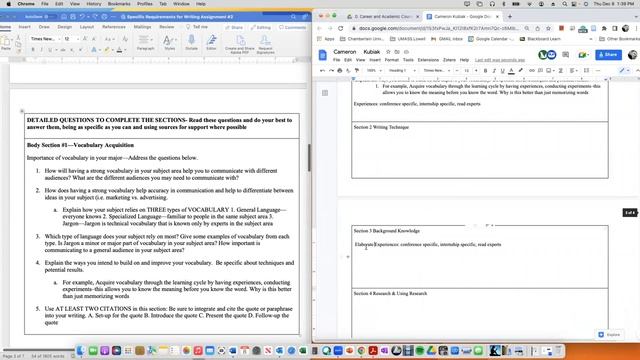Click the blue Share button in Docs
This screenshot has height=360, width=640.
click(608, 55)
